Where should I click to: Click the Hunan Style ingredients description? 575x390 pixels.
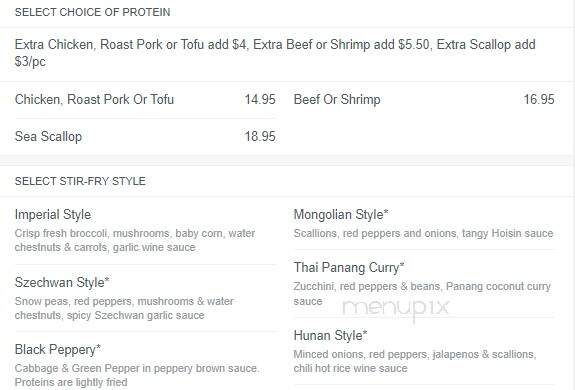click(415, 361)
